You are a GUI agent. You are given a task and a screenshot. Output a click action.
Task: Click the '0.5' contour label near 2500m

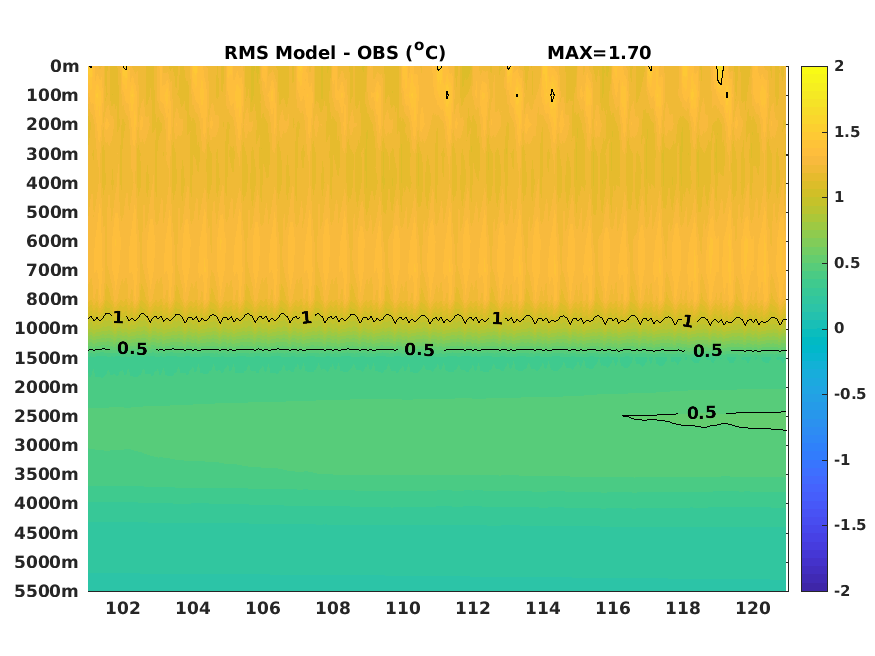click(x=701, y=413)
